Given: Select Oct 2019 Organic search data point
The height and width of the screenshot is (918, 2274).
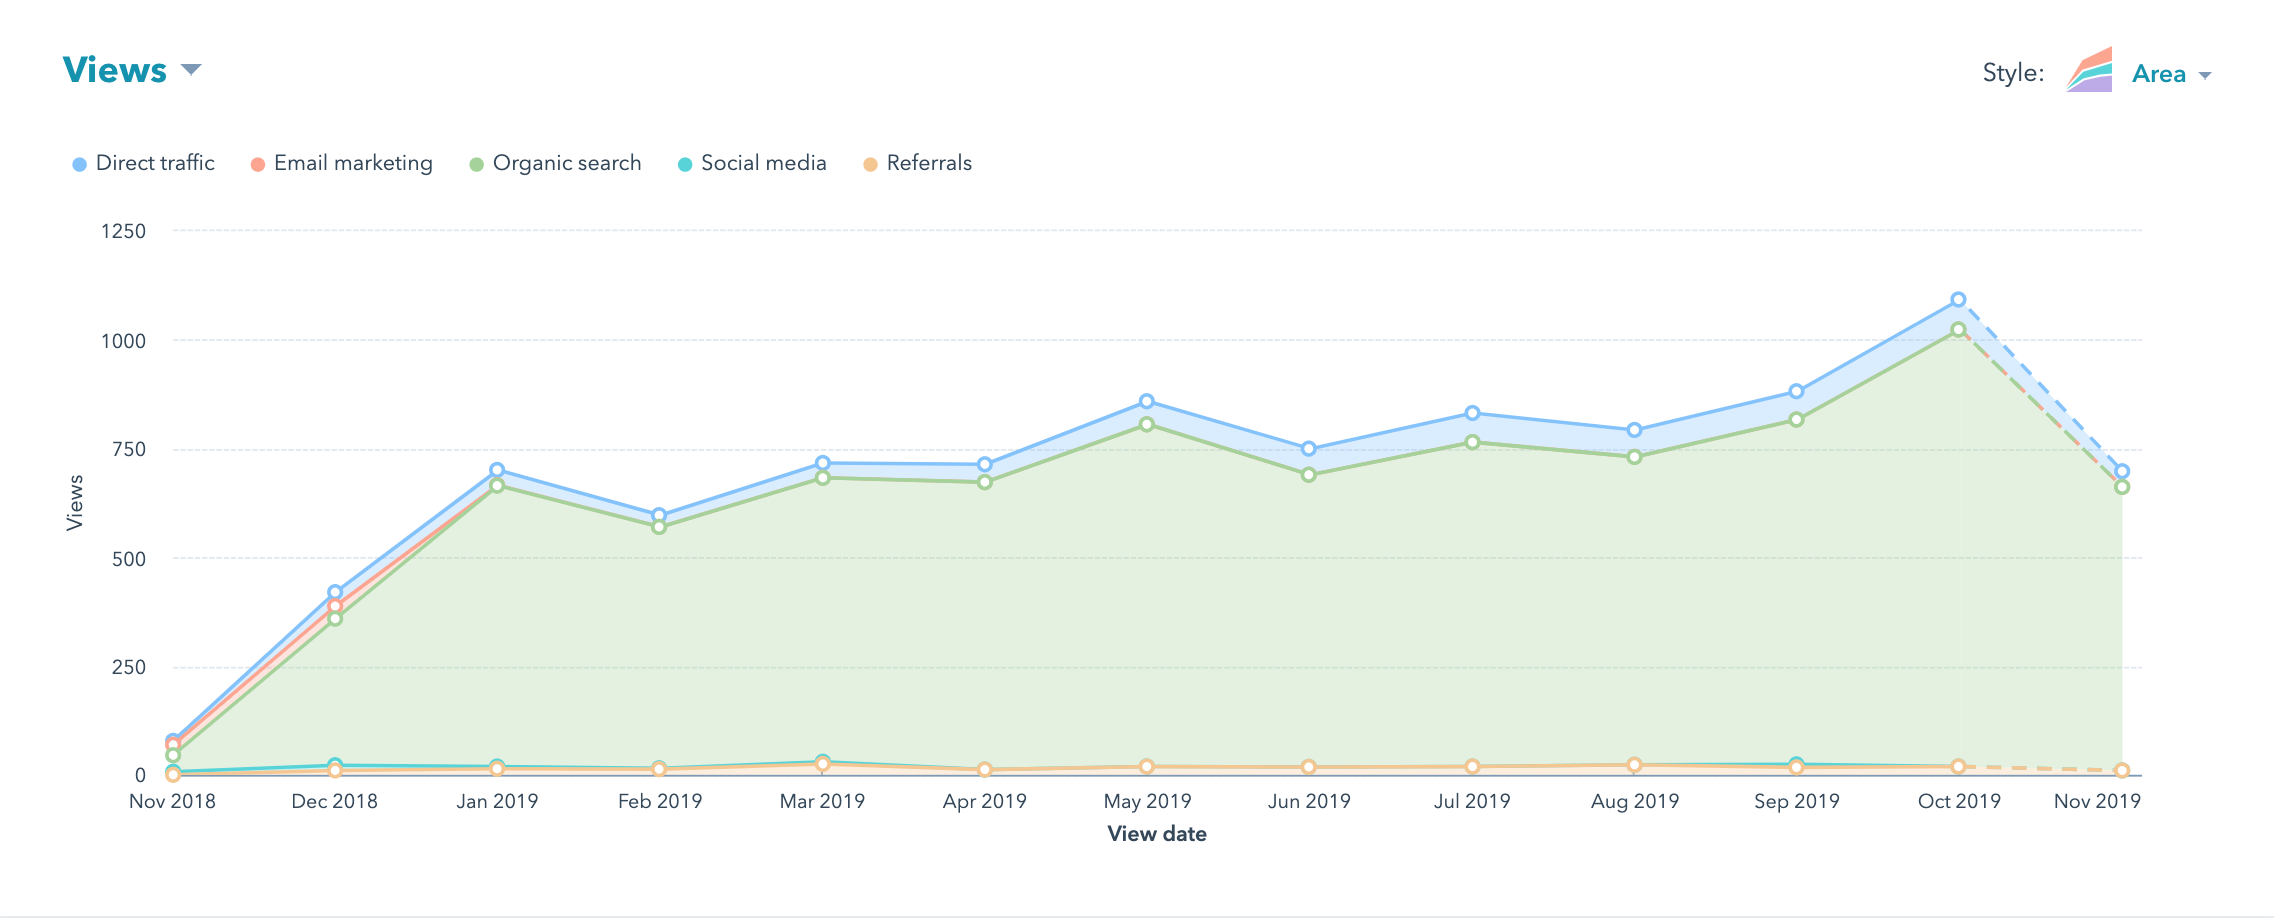Looking at the screenshot, I should [1958, 330].
